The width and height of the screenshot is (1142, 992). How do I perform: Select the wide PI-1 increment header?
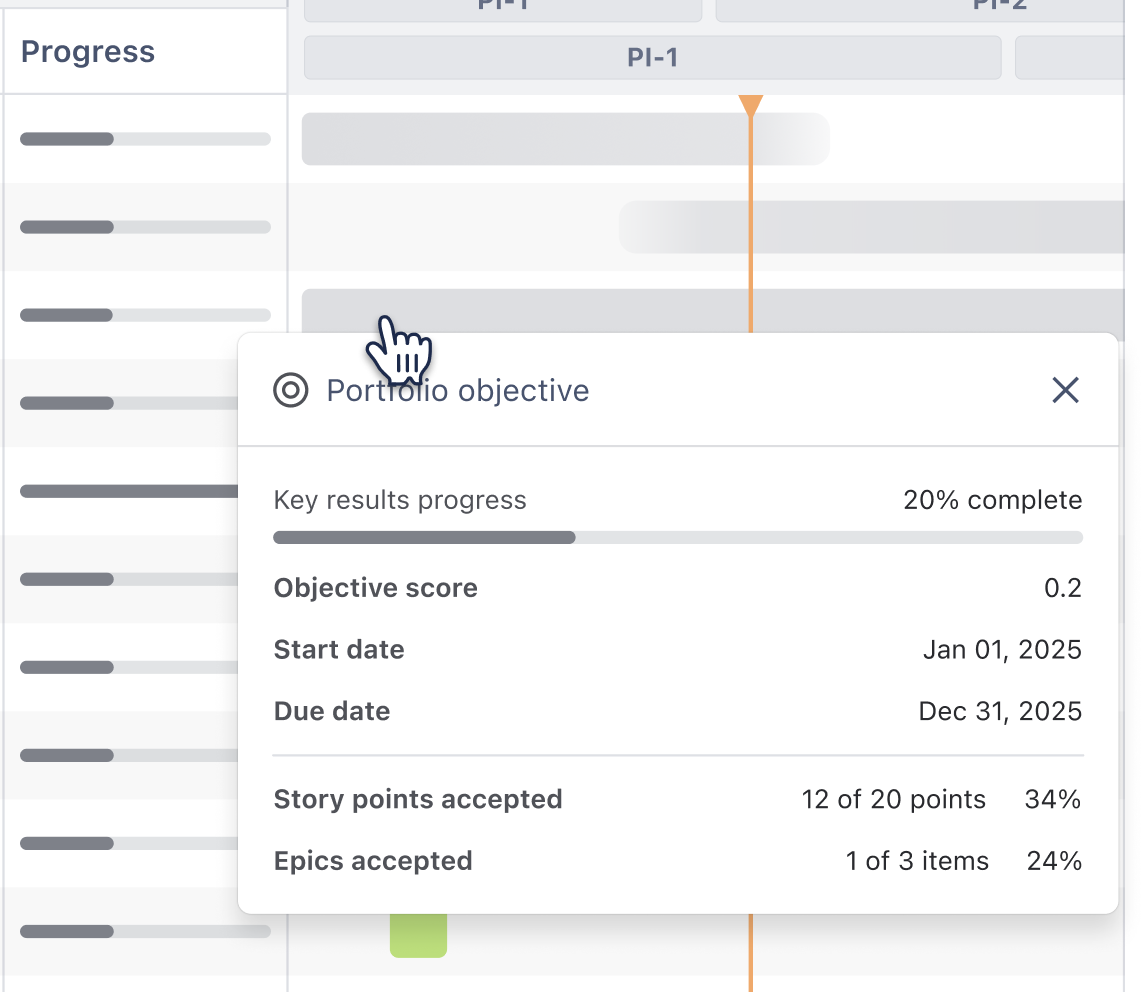(x=652, y=58)
